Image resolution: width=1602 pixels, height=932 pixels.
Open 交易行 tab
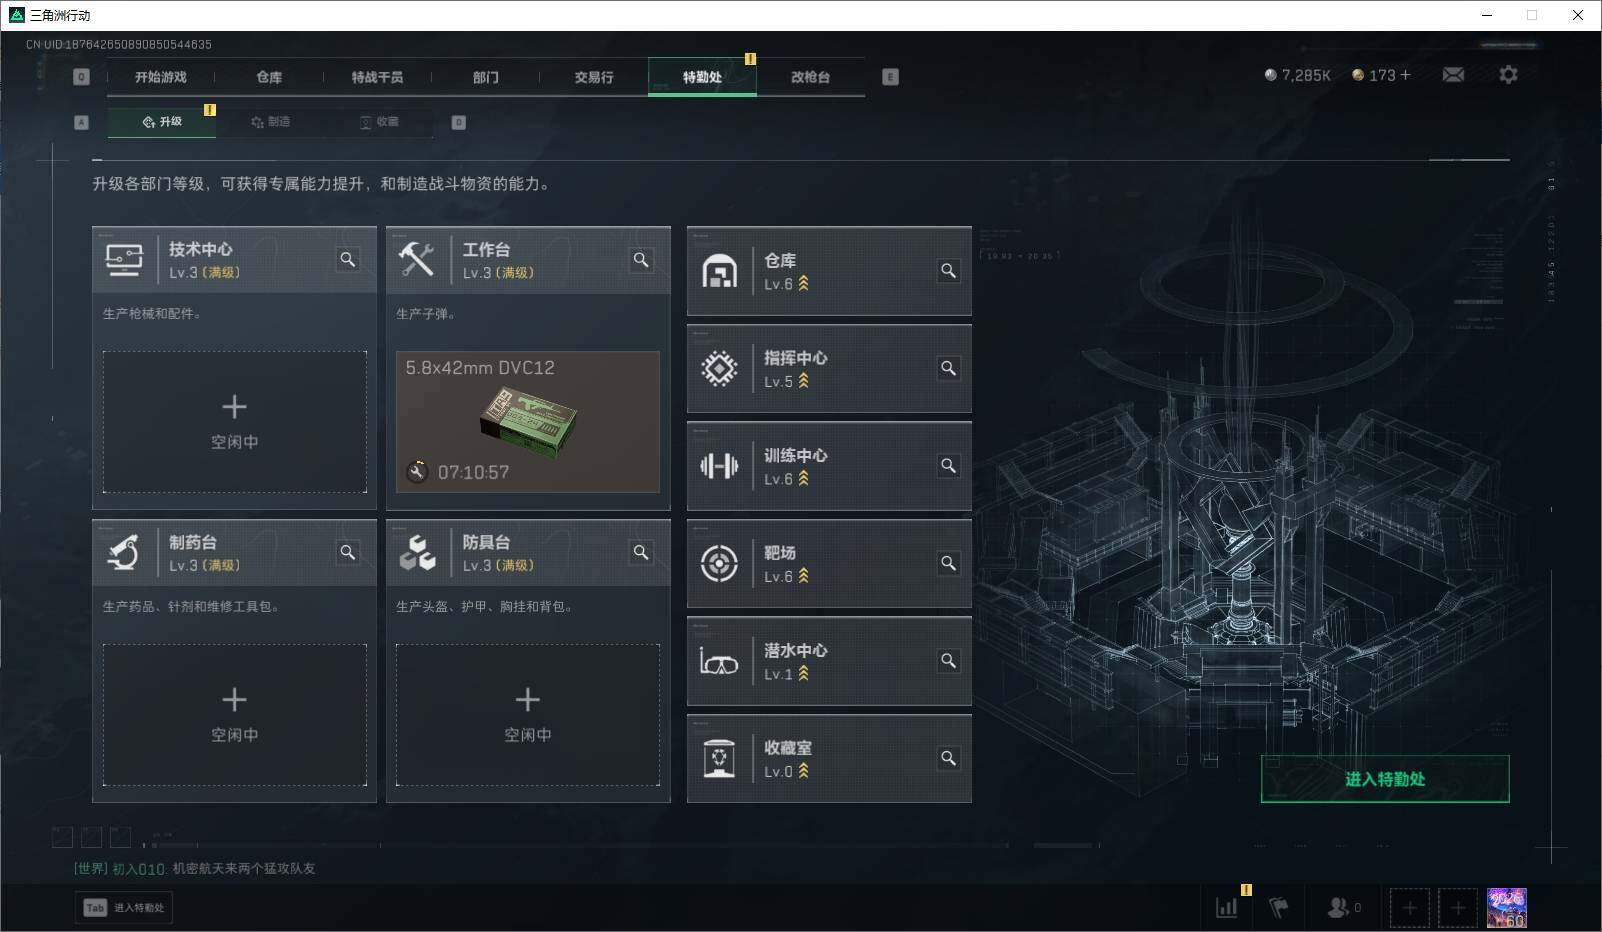[594, 77]
